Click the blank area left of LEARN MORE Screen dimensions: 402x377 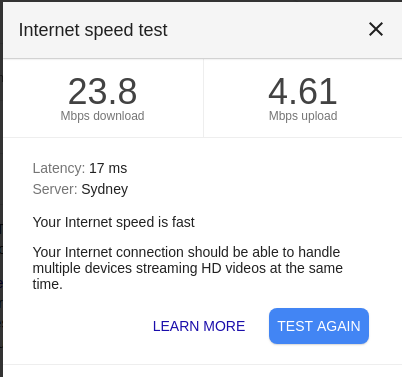point(90,326)
